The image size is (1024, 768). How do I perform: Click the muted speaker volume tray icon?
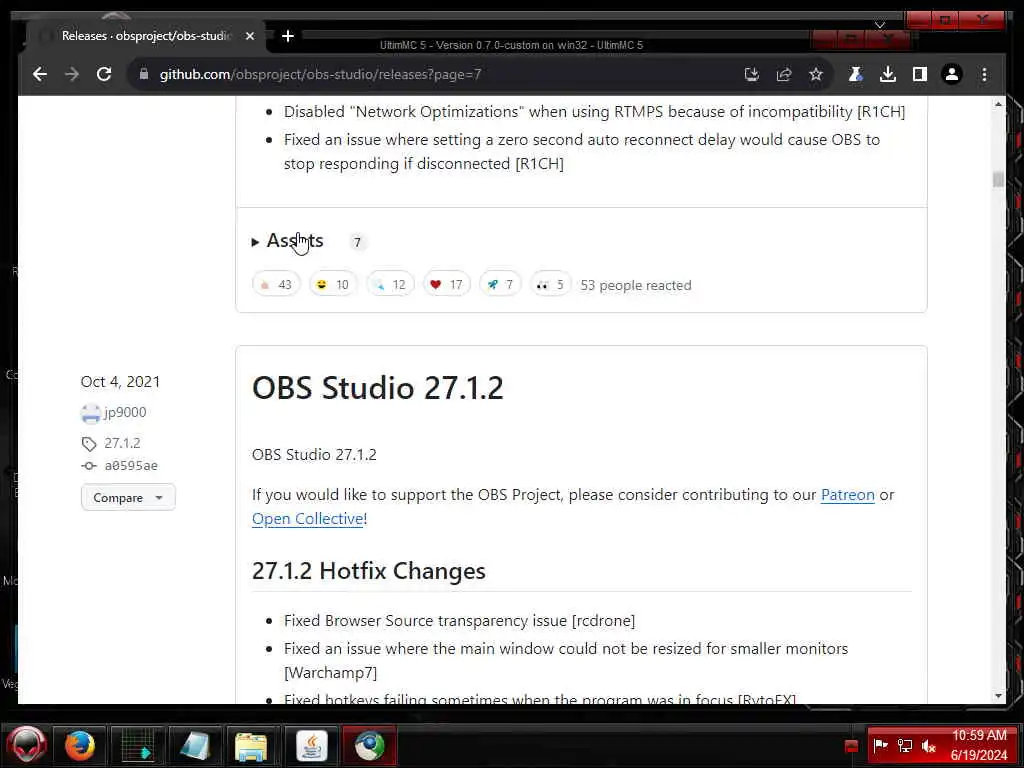[929, 745]
